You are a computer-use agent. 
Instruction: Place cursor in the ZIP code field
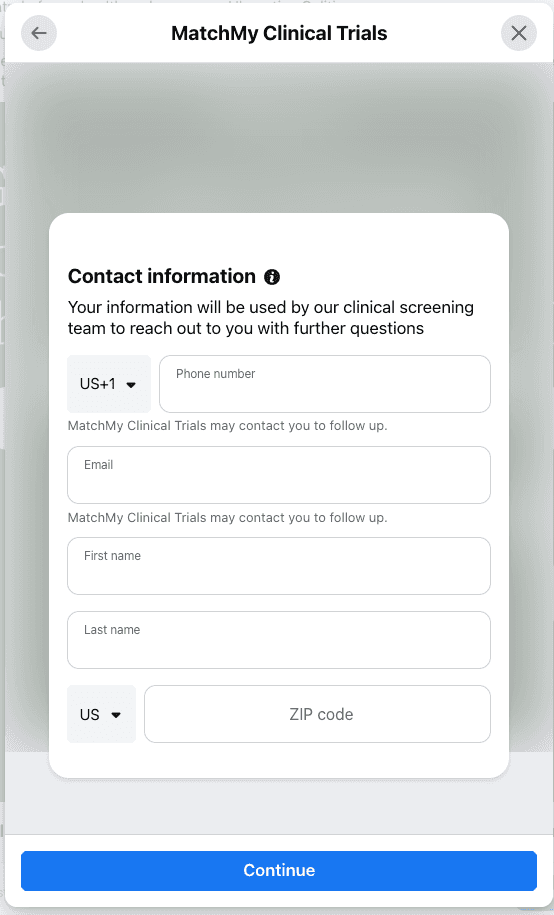pos(318,714)
